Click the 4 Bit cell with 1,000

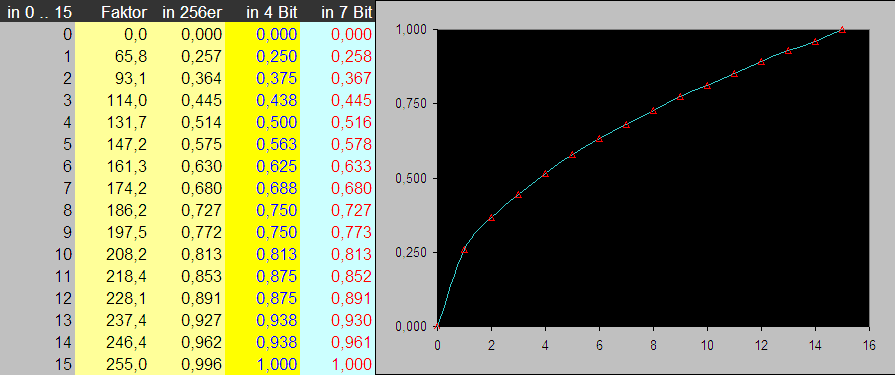tap(263, 364)
